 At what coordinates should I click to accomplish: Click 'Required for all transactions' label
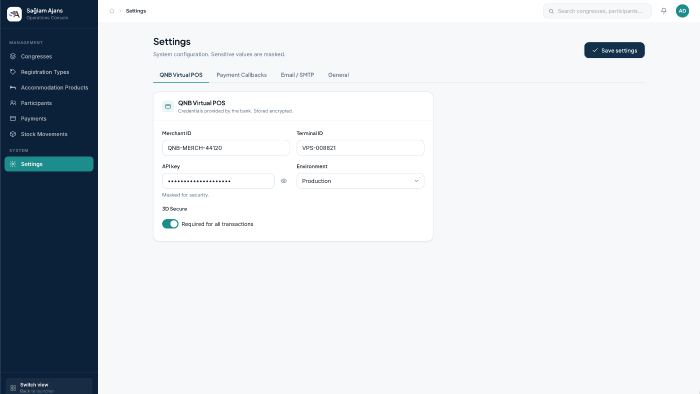(217, 224)
